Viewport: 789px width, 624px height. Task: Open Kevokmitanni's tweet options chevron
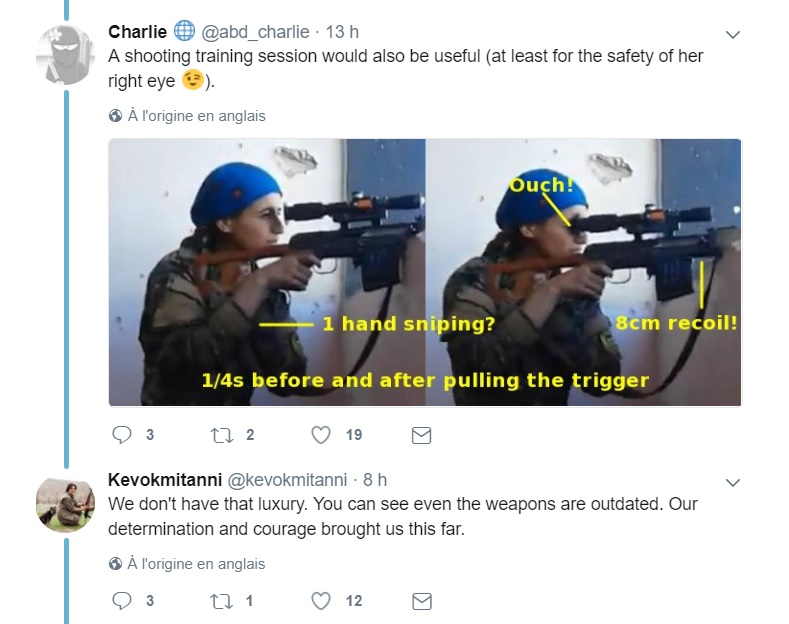(733, 483)
